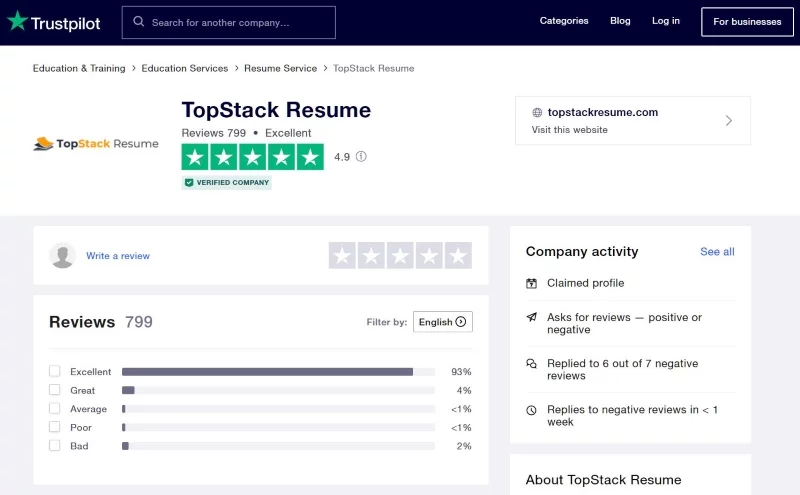This screenshot has height=495, width=800.
Task: Click the 'Visit this website' text
Action: [569, 130]
